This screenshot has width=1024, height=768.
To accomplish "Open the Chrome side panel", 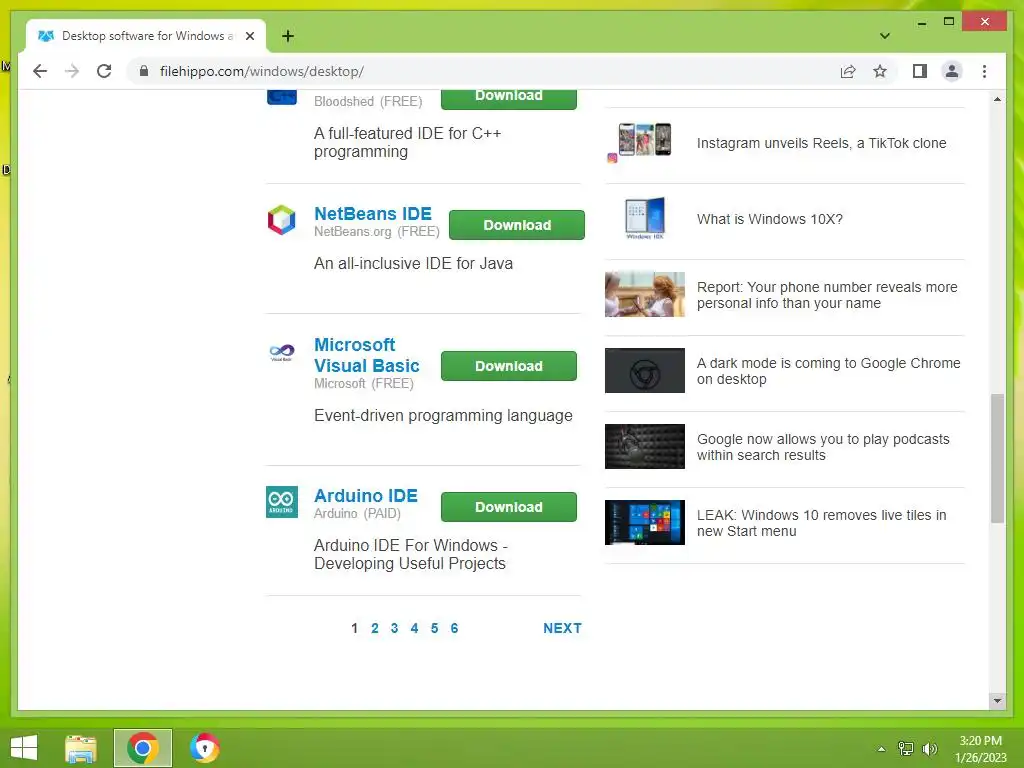I will click(x=920, y=71).
